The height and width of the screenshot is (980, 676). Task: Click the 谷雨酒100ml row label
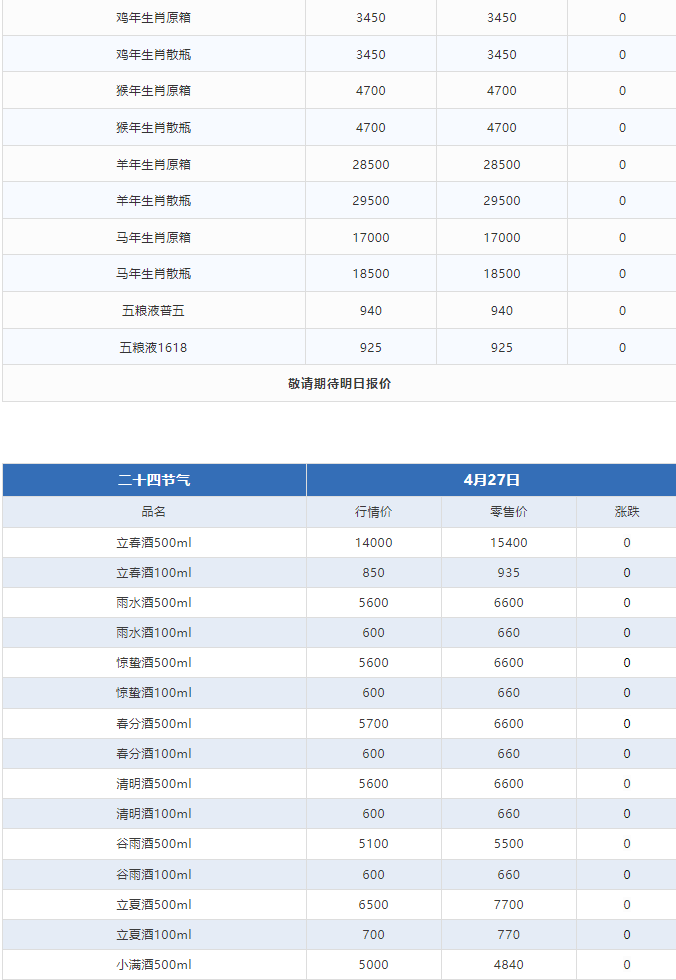tap(154, 875)
